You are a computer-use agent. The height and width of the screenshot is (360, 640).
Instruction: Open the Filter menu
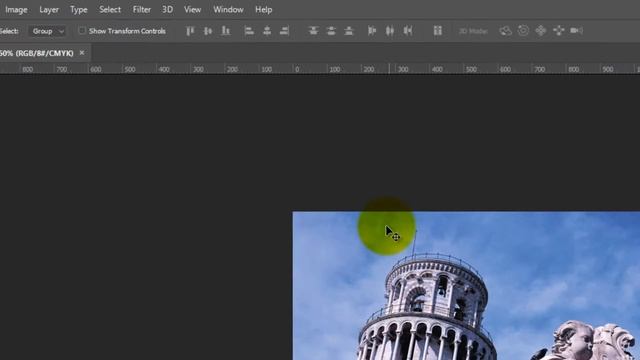point(142,9)
